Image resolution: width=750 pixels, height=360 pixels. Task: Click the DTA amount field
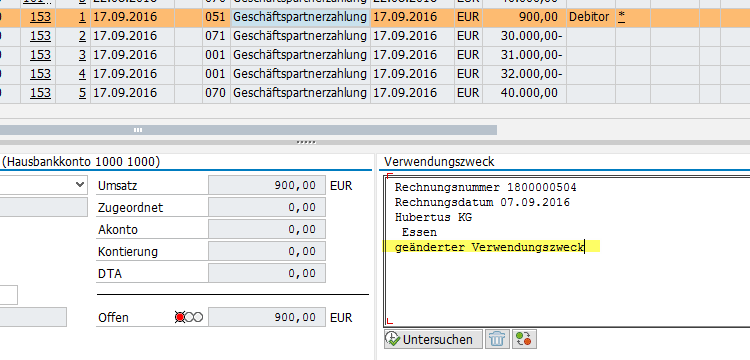pos(267,273)
